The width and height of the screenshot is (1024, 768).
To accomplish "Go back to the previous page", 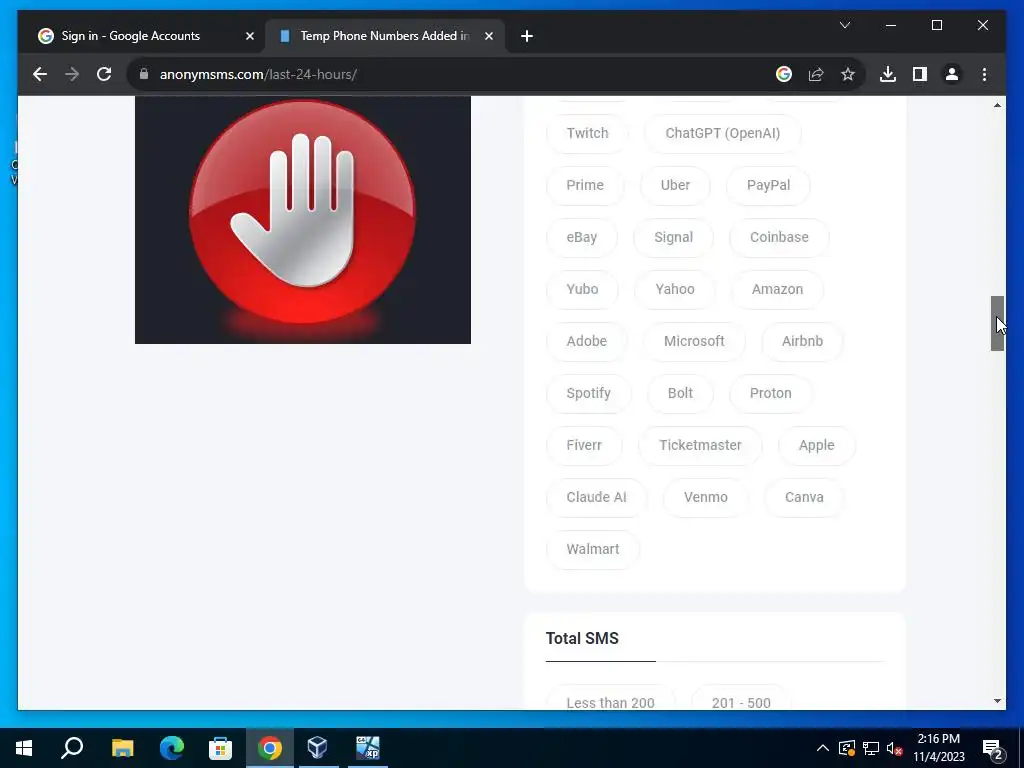I will coord(40,74).
